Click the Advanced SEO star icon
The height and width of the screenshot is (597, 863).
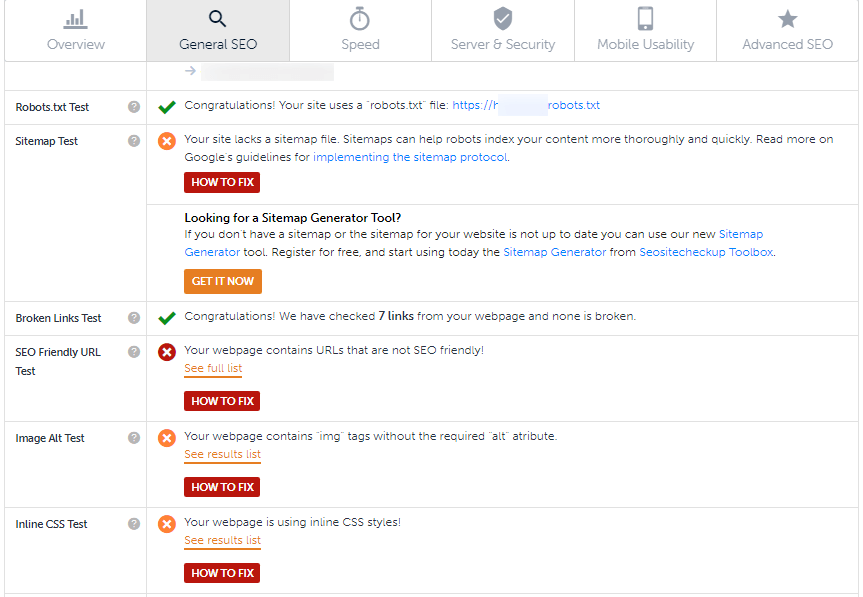pyautogui.click(x=787, y=19)
